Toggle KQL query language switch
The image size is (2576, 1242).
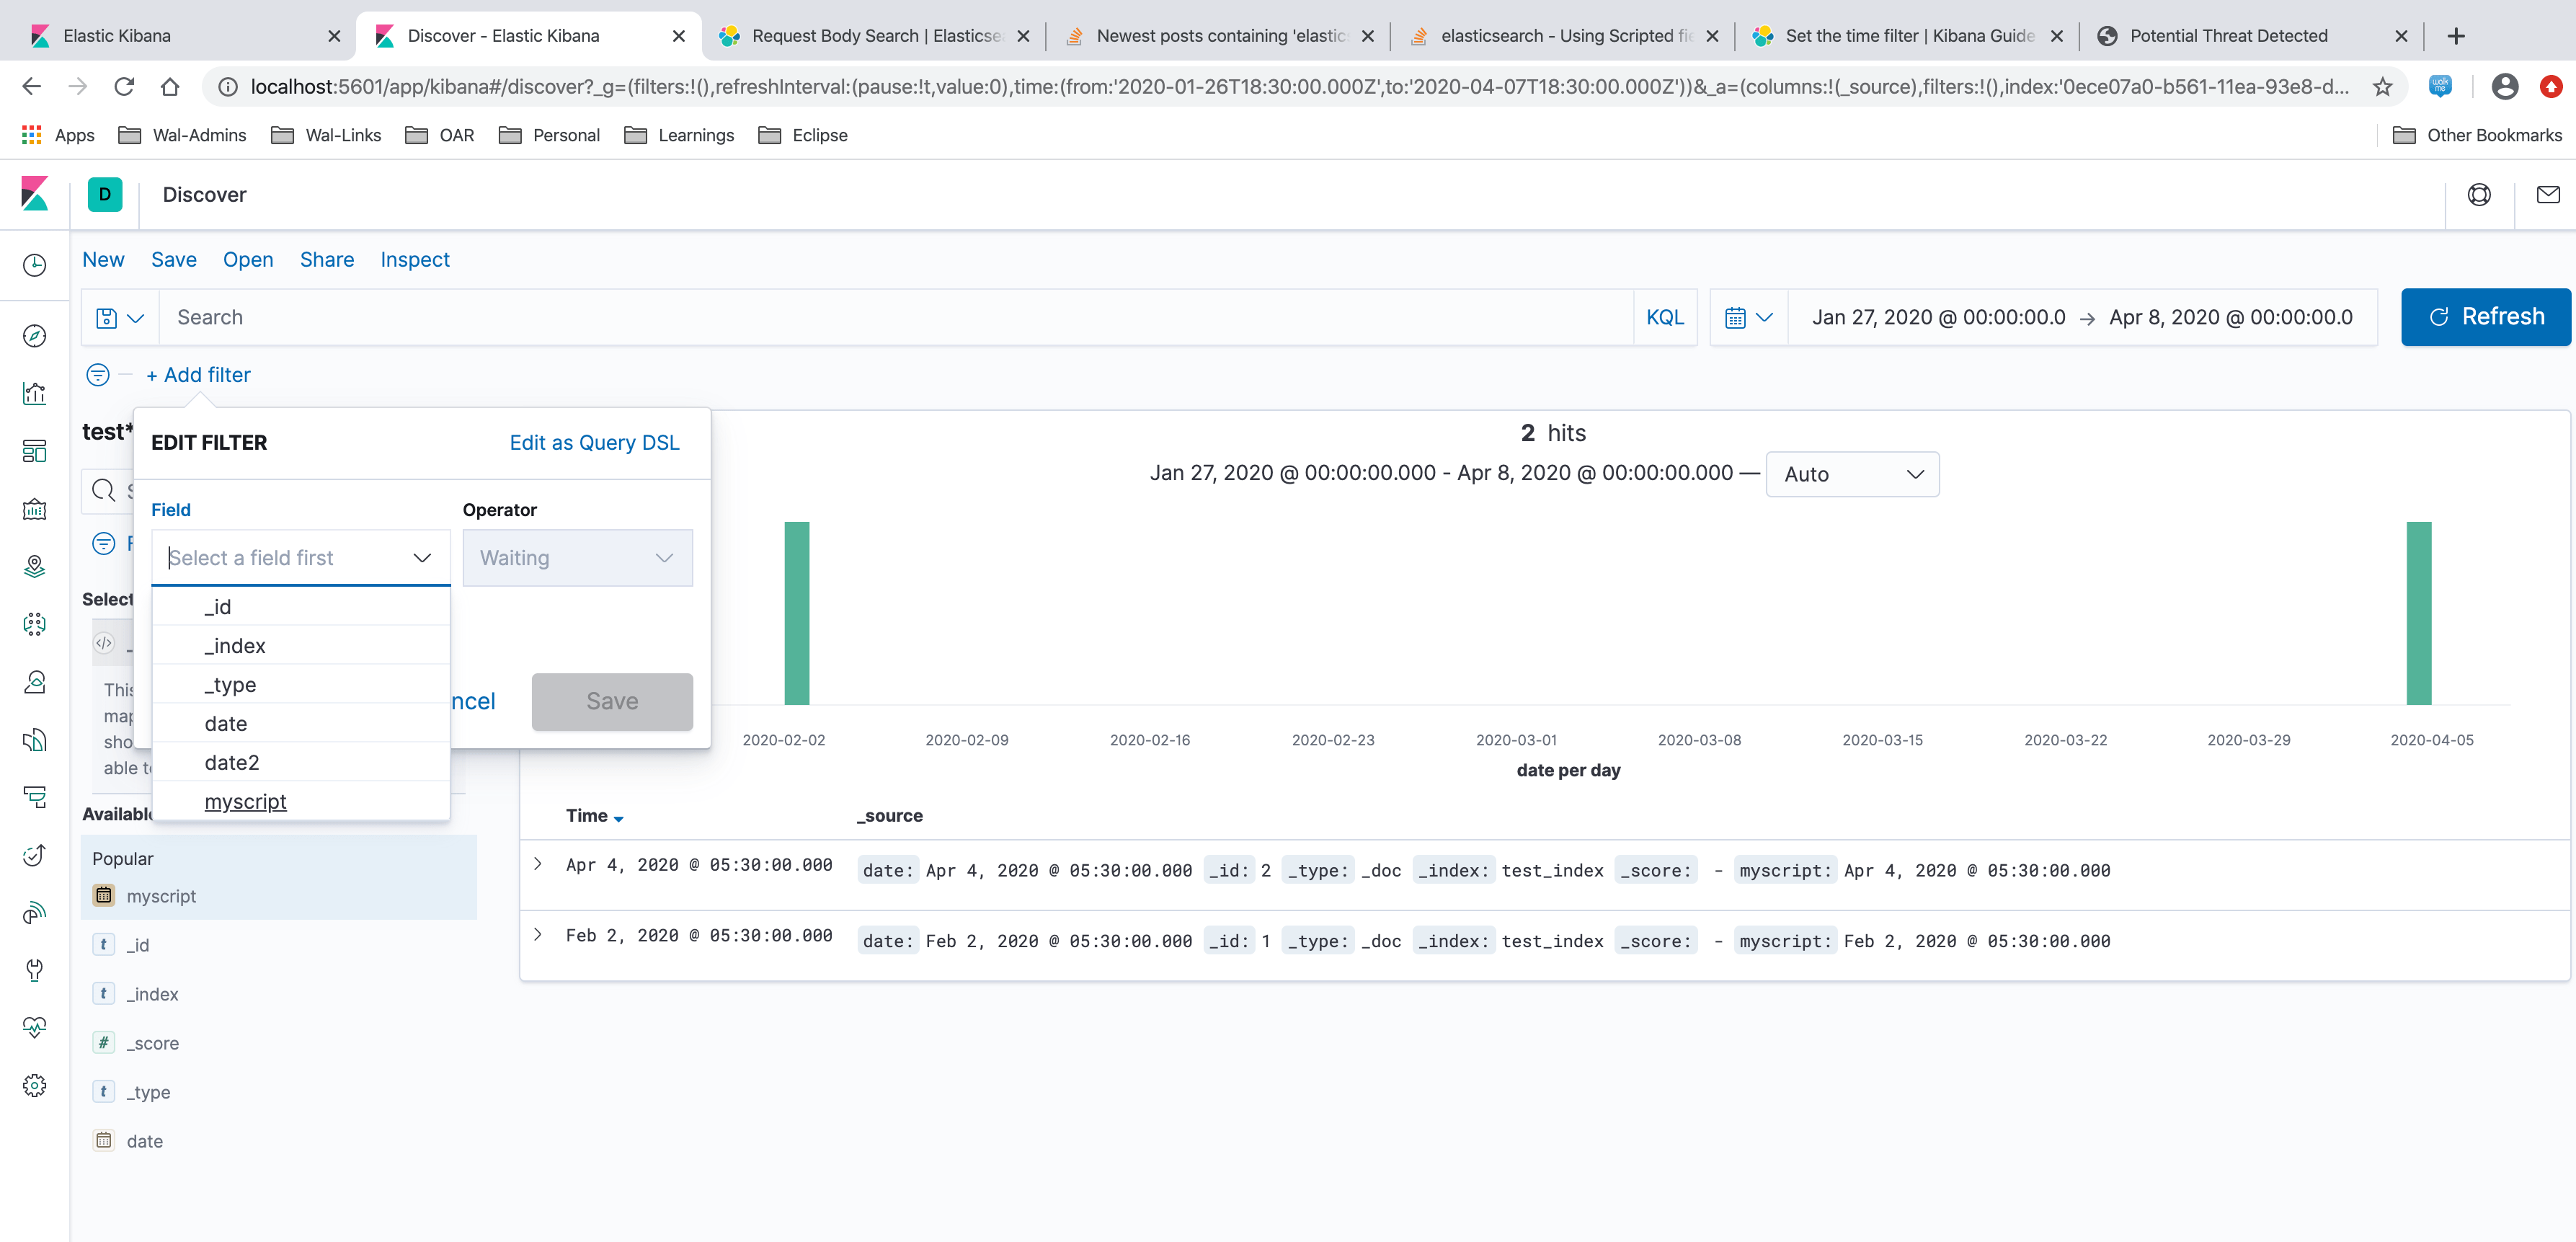coord(1664,317)
